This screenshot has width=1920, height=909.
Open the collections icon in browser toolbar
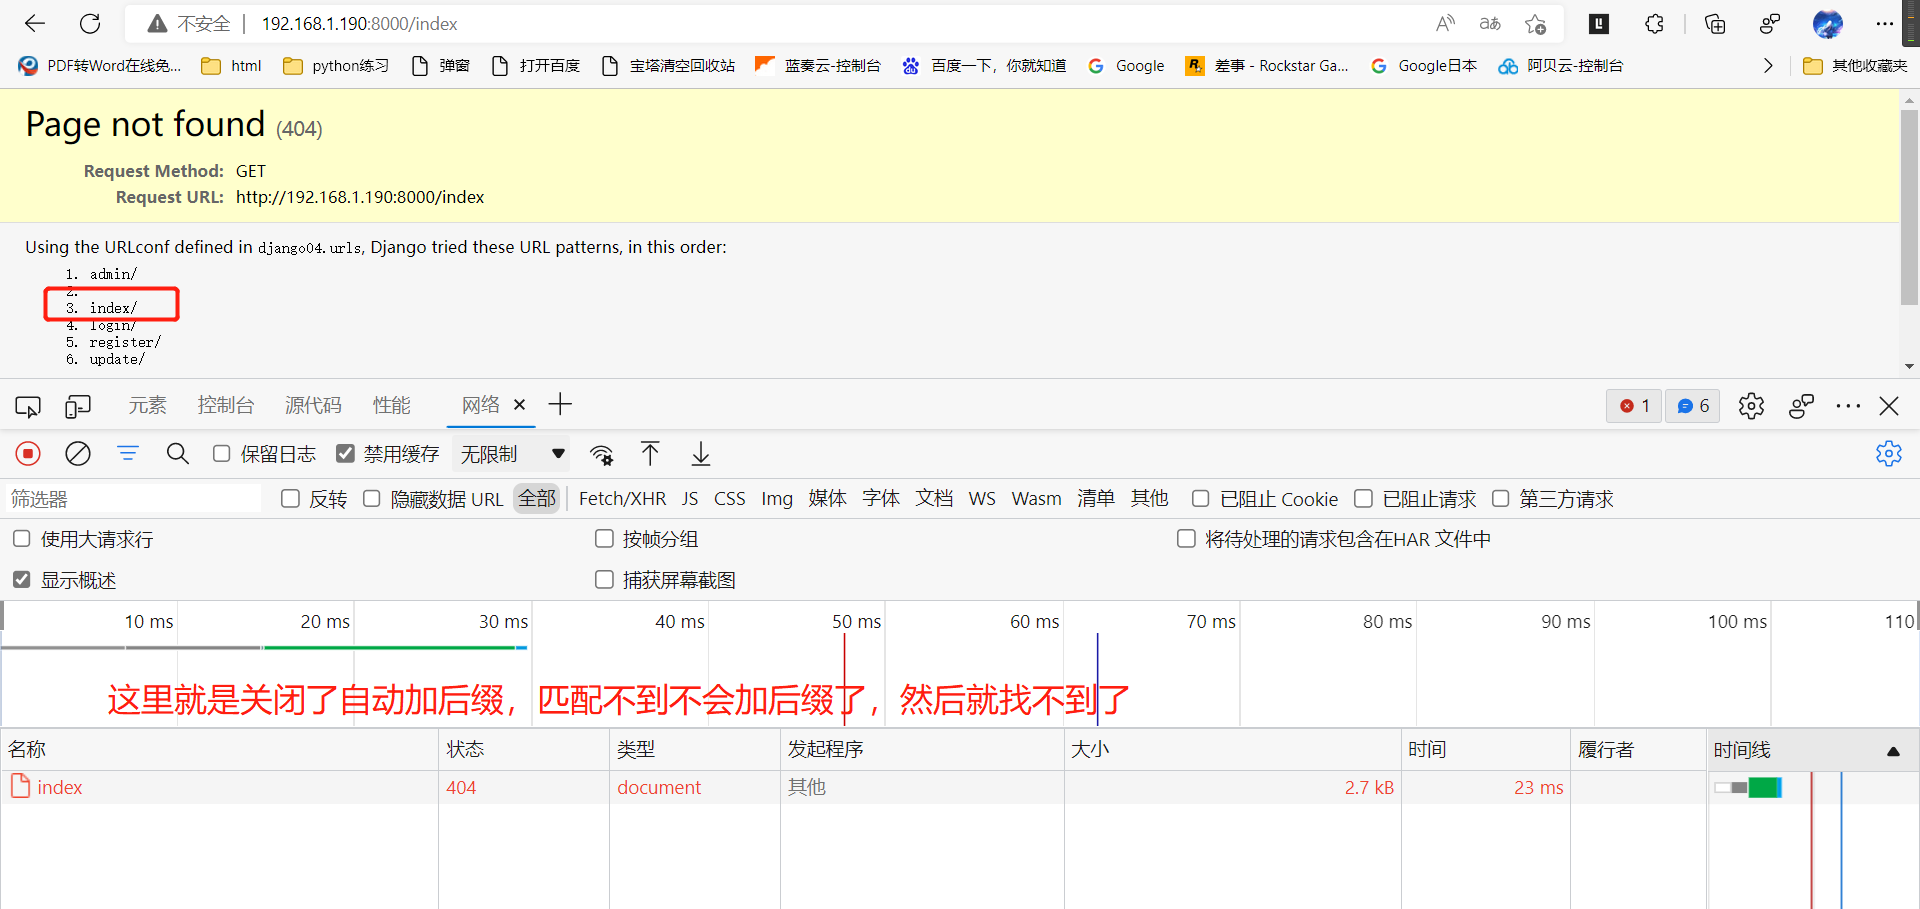tap(1715, 23)
